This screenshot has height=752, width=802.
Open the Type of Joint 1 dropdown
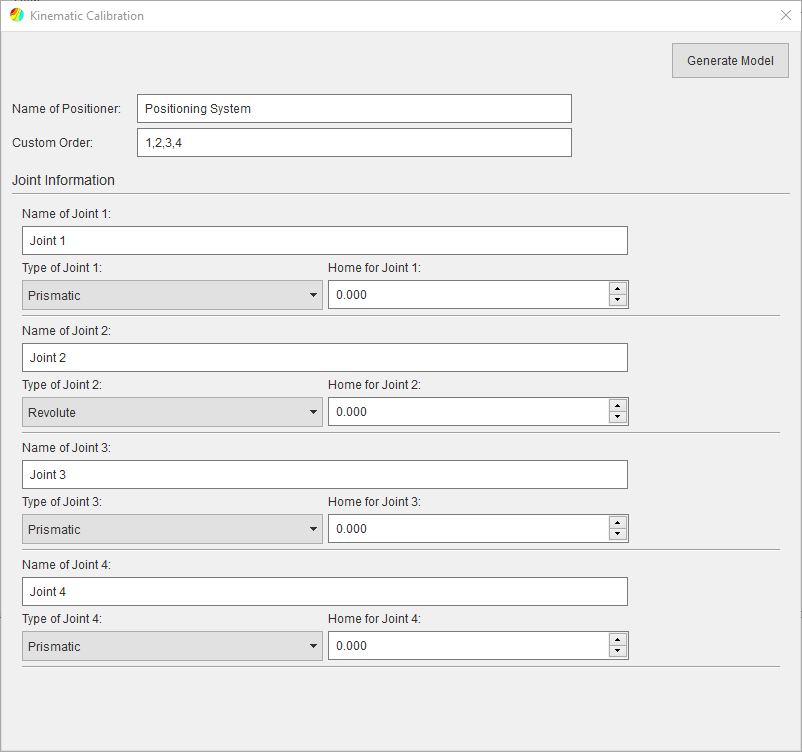coord(172,295)
